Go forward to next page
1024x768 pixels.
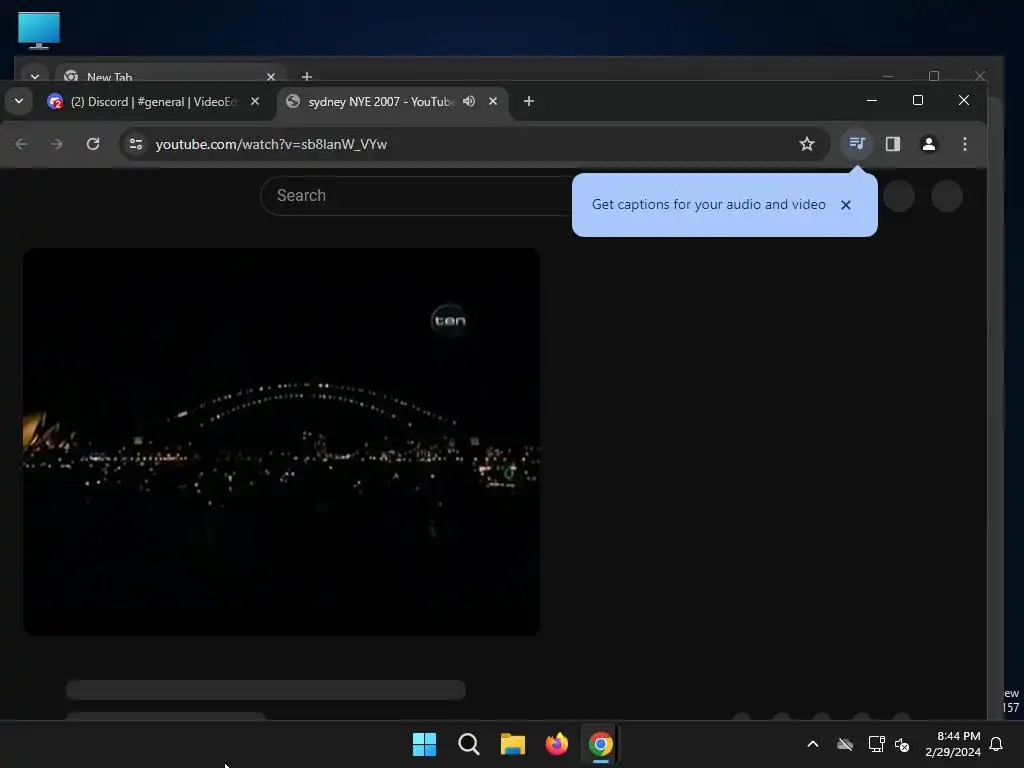[x=57, y=144]
